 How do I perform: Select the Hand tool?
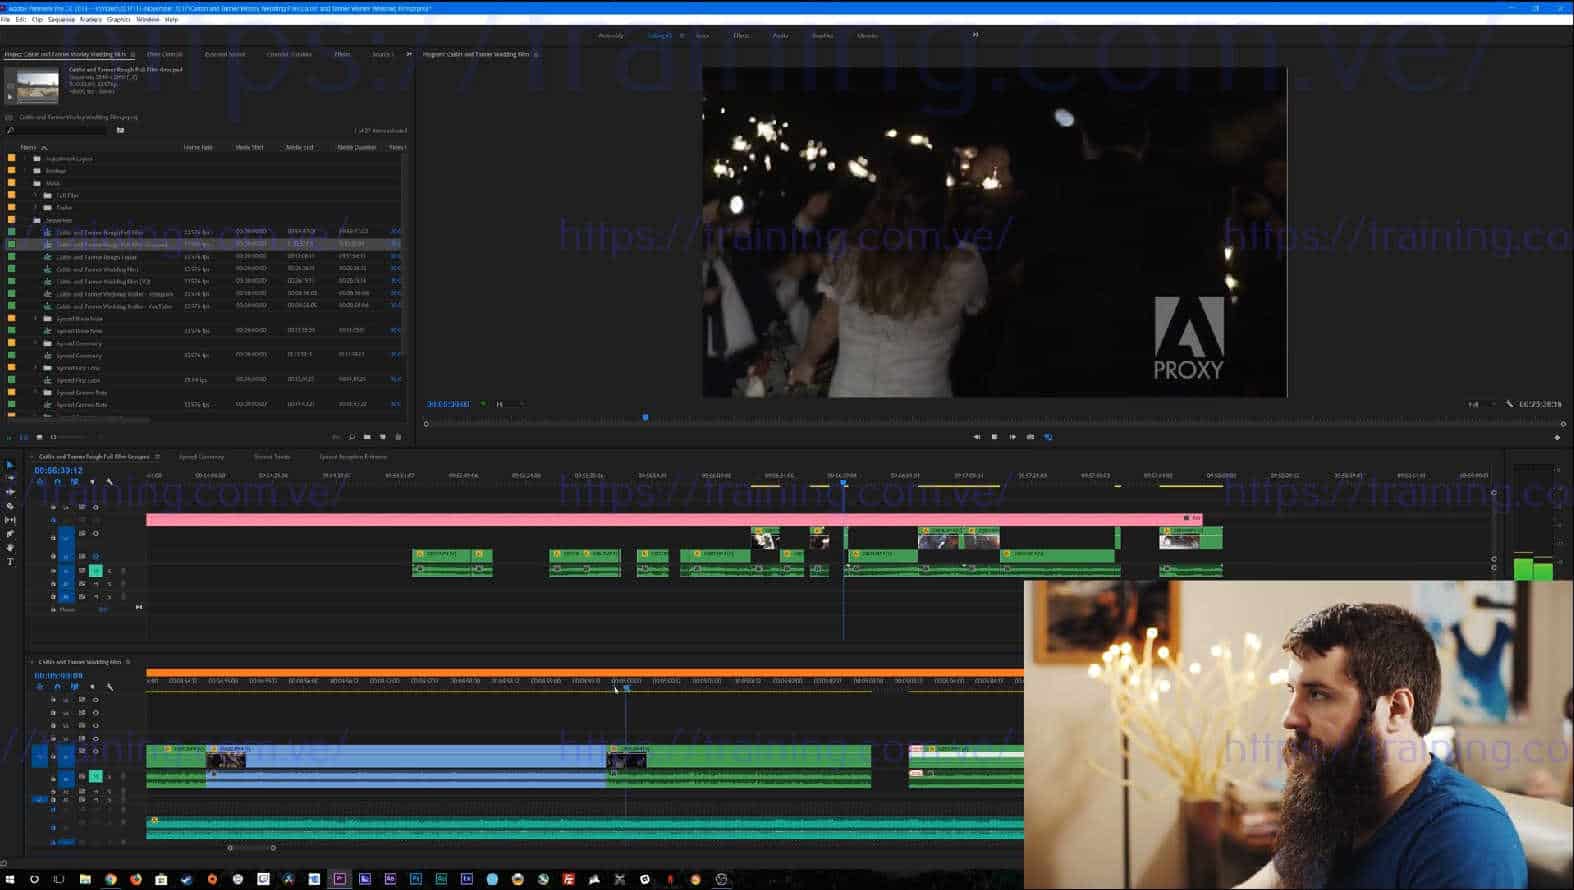click(10, 548)
